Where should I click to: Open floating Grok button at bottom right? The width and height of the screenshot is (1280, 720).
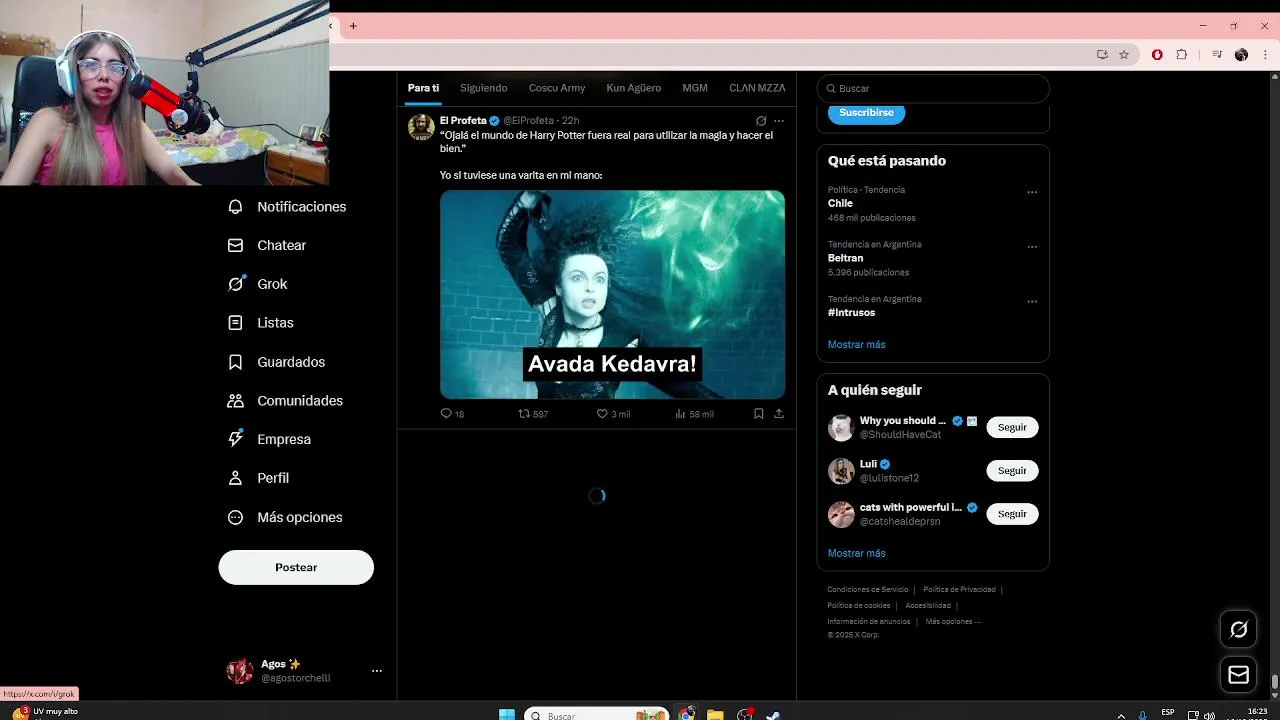[1239, 629]
